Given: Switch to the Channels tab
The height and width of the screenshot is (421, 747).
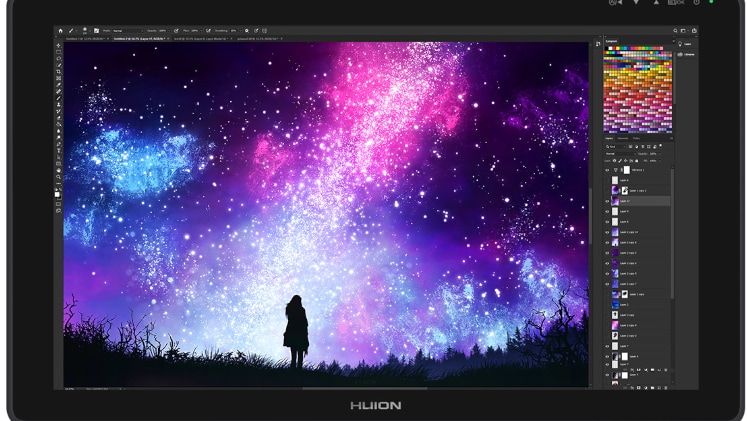Looking at the screenshot, I should coord(623,138).
